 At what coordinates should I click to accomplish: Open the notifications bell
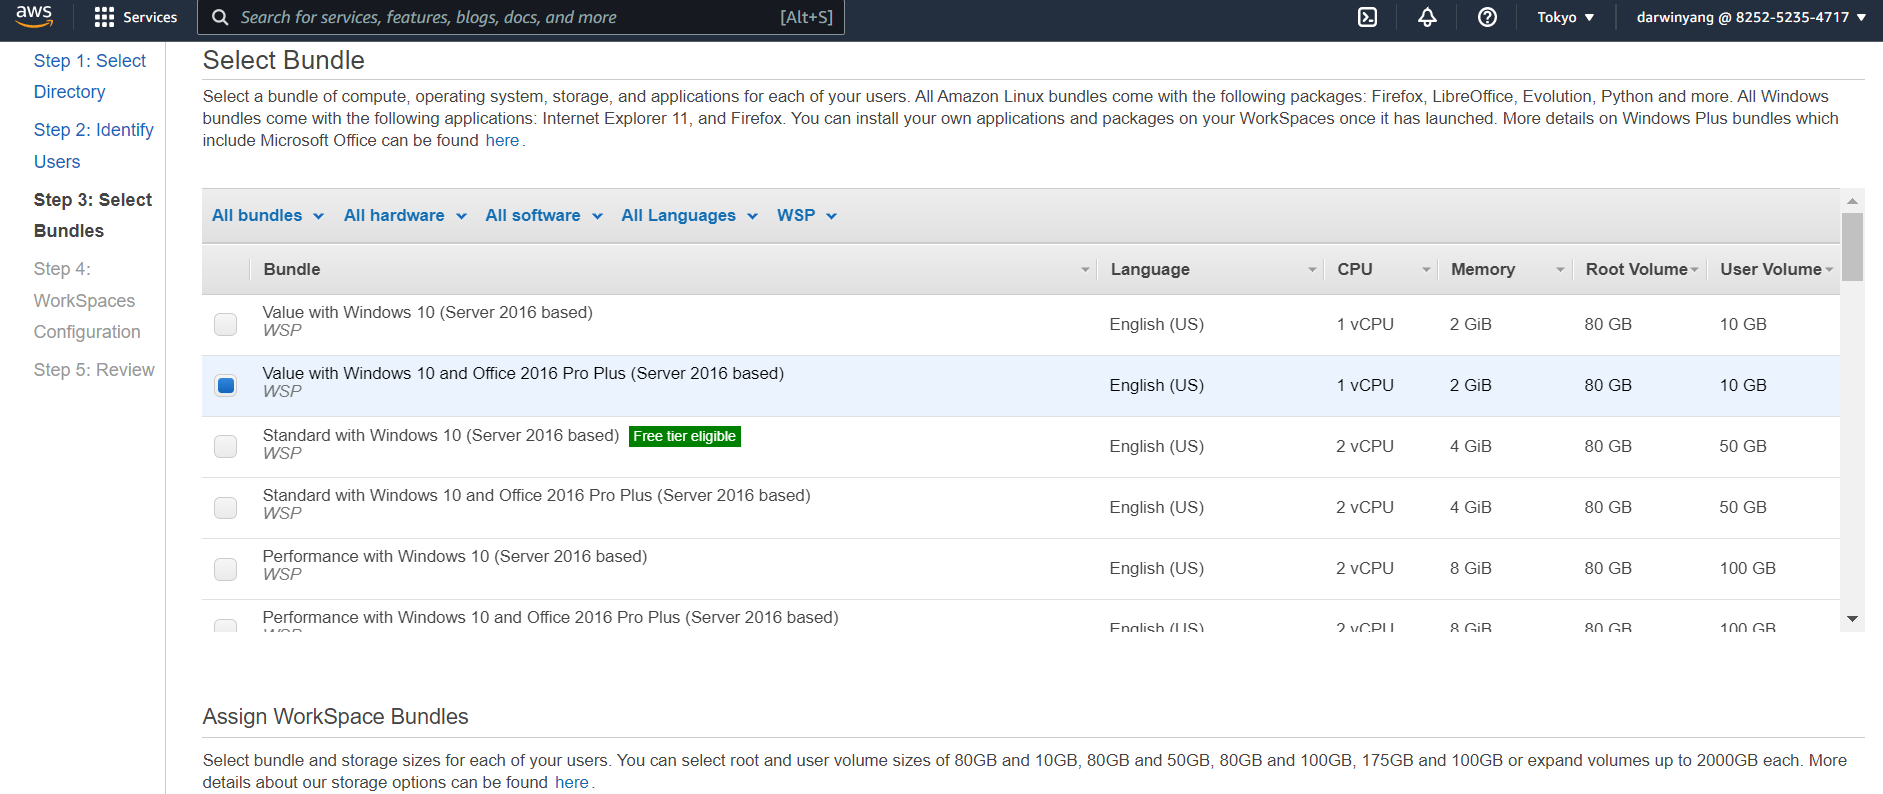pyautogui.click(x=1427, y=17)
